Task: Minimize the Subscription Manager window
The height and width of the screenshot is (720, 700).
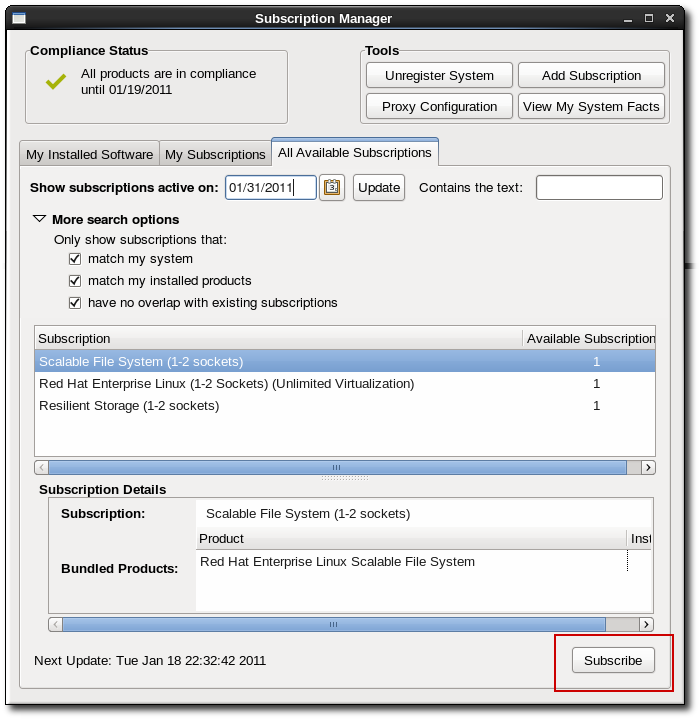Action: point(627,19)
